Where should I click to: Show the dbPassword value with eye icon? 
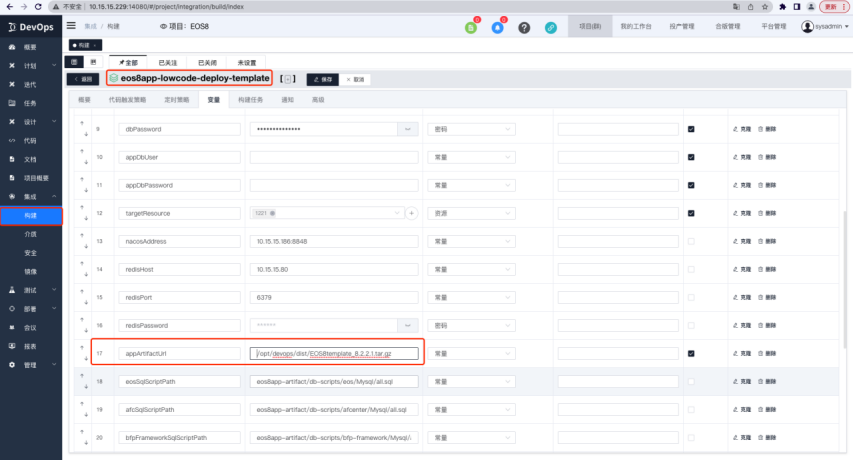(x=407, y=129)
